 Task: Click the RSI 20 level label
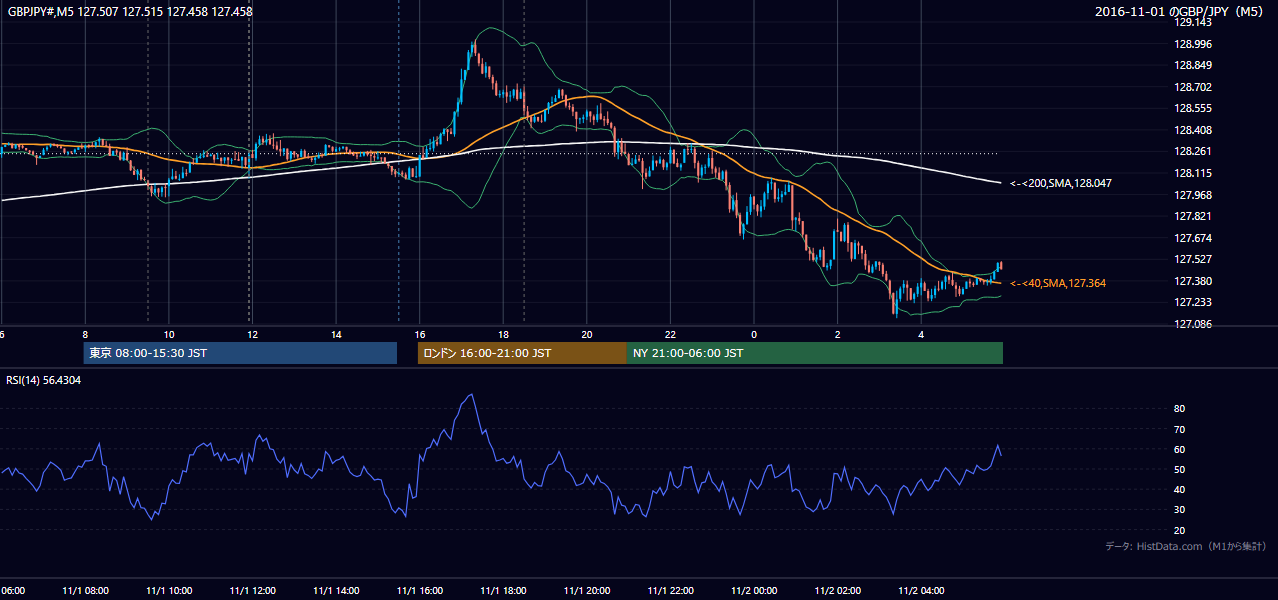[1179, 530]
